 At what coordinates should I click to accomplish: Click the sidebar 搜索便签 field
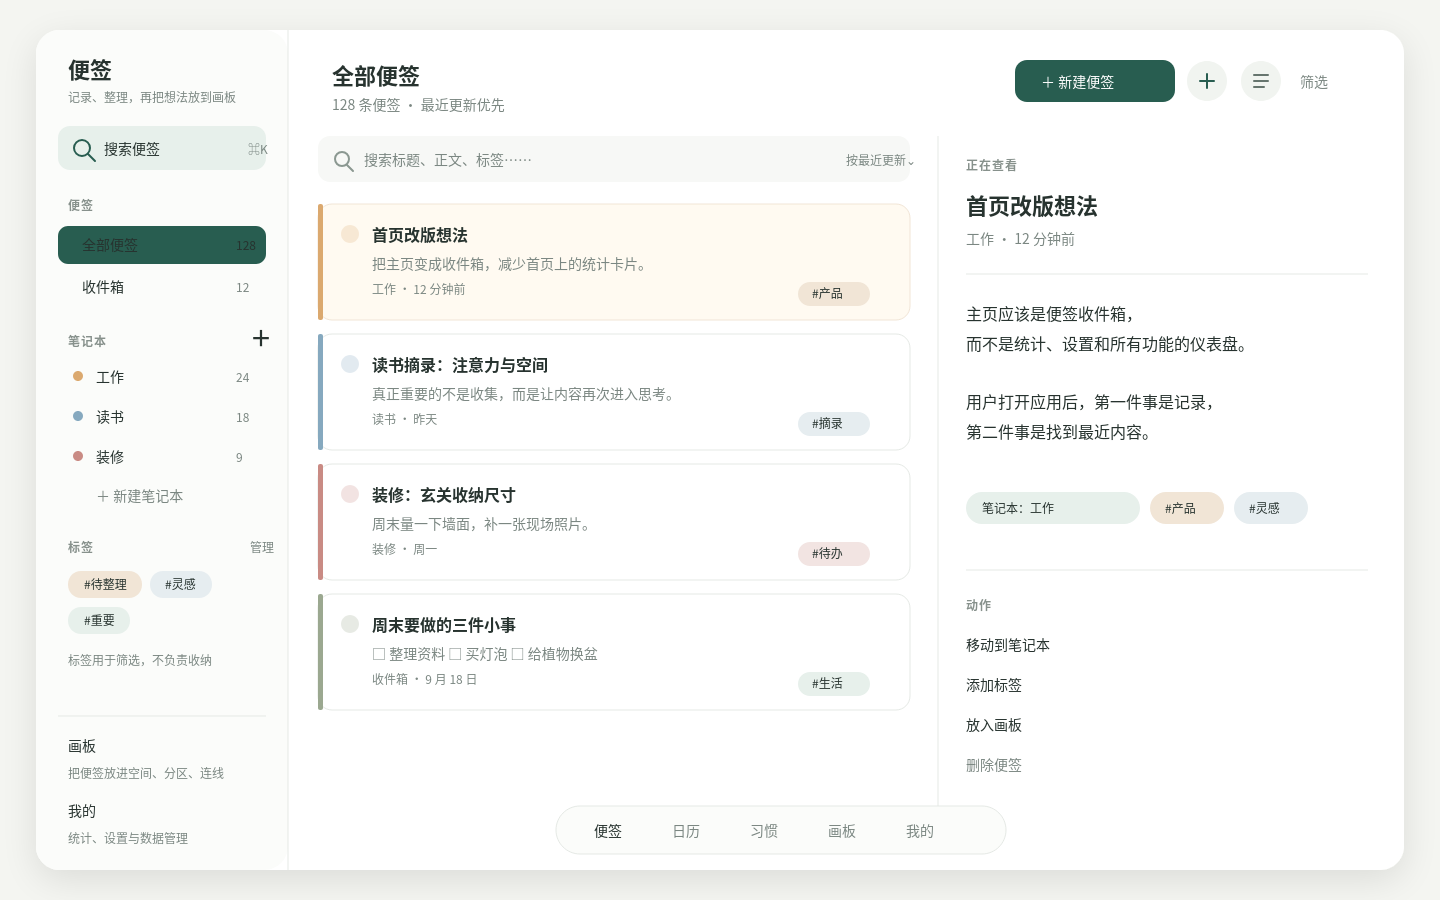point(162,148)
